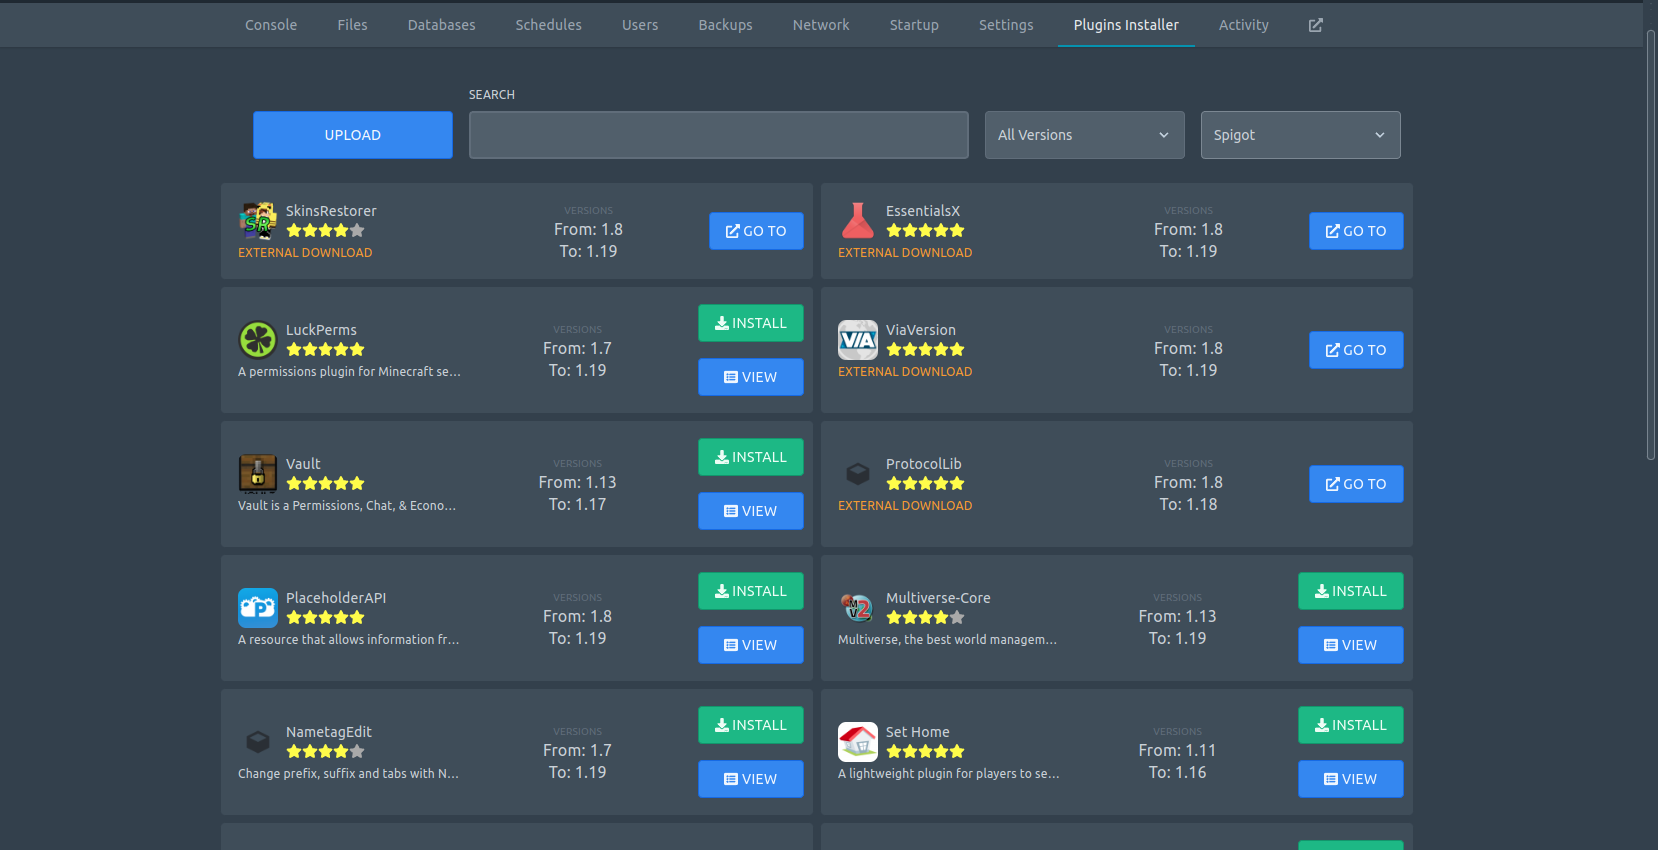This screenshot has height=850, width=1658.
Task: Open the Activity tab
Action: point(1243,25)
